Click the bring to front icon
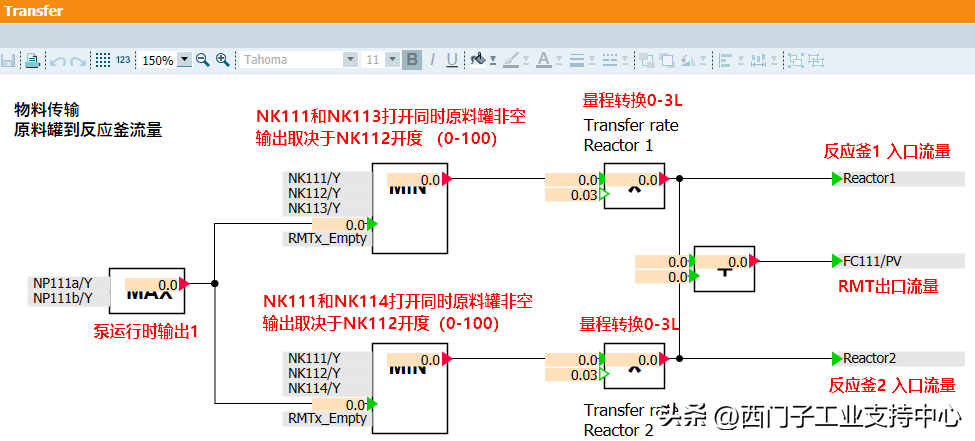The image size is (975, 441). click(646, 60)
